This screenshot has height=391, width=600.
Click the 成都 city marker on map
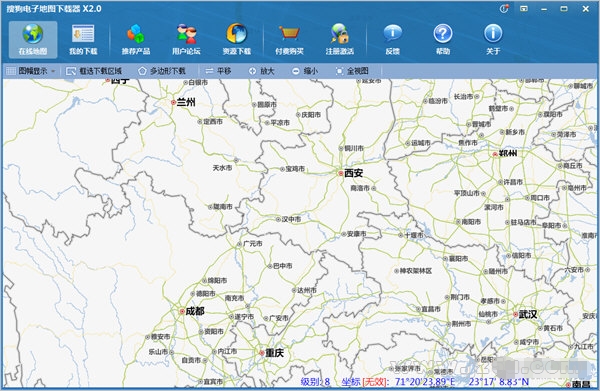tap(182, 311)
